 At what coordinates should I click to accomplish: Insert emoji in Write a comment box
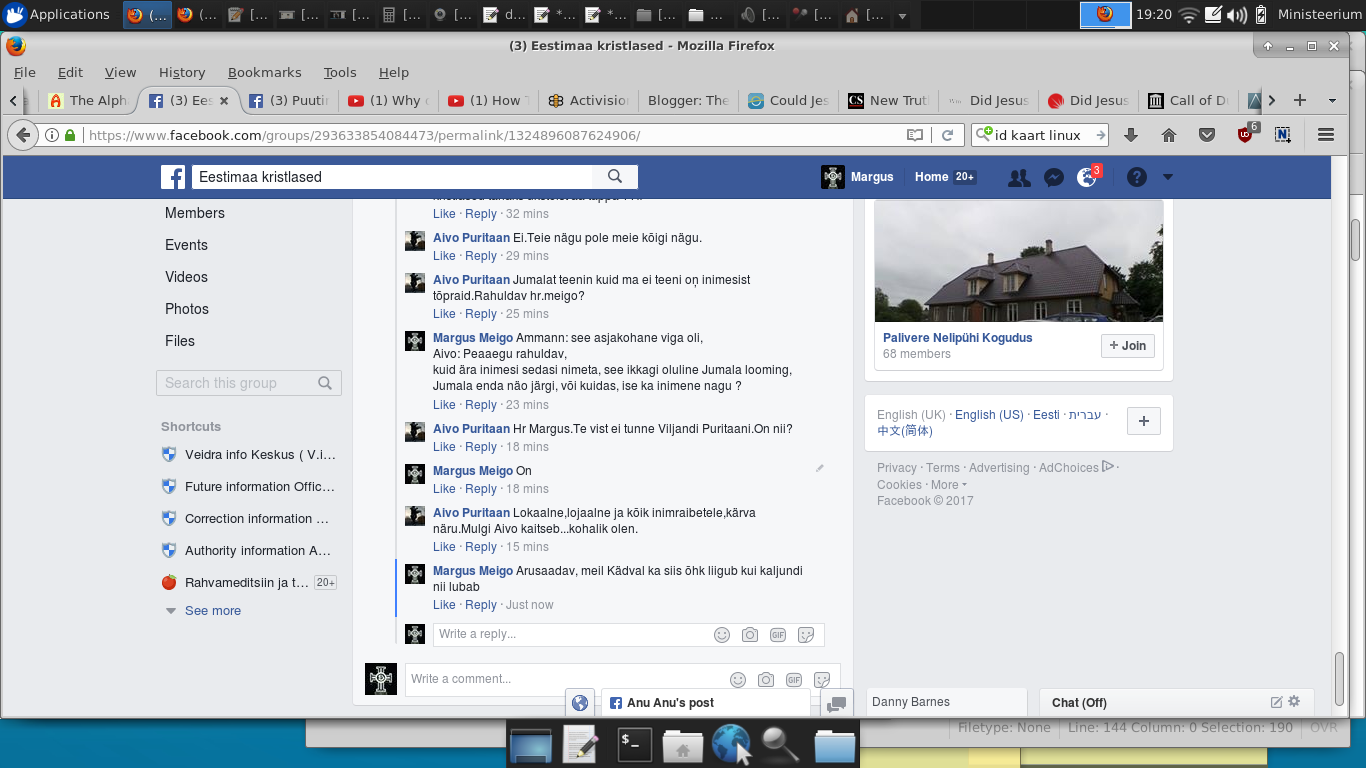738,680
